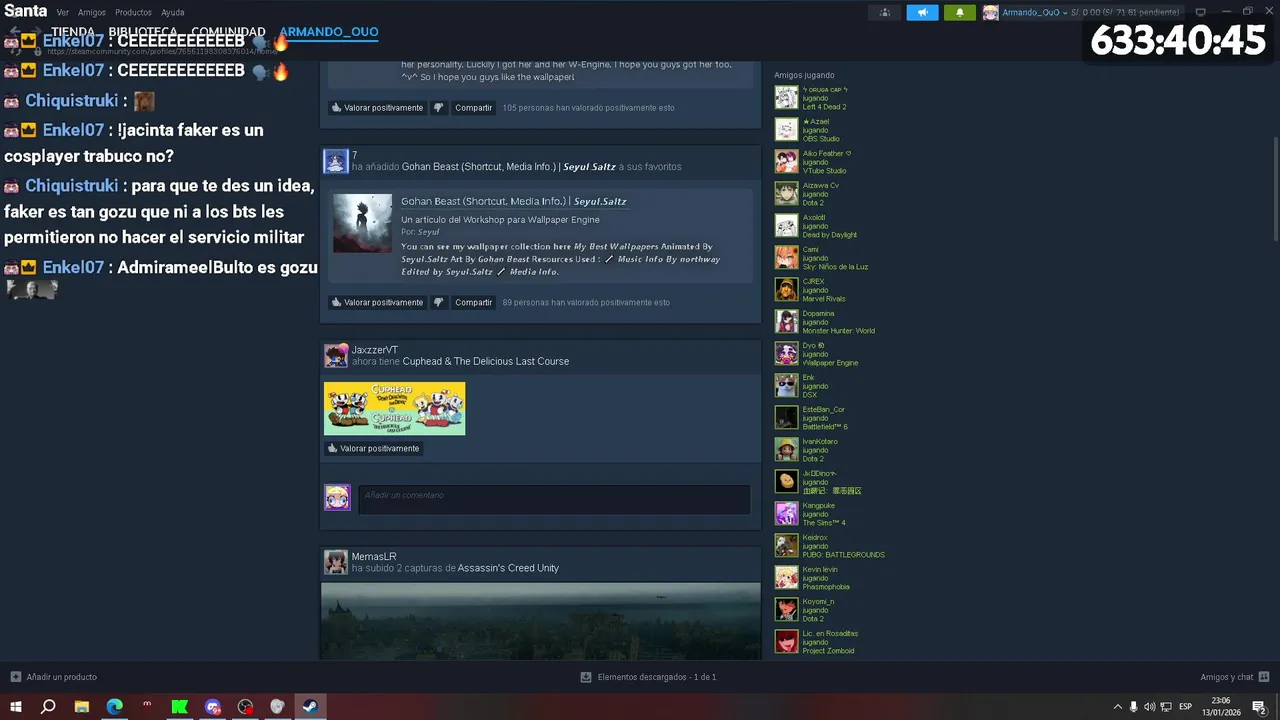Open Aizawa Cv friend playing Dota 2
Image resolution: width=1280 pixels, height=720 pixels.
tap(786, 194)
